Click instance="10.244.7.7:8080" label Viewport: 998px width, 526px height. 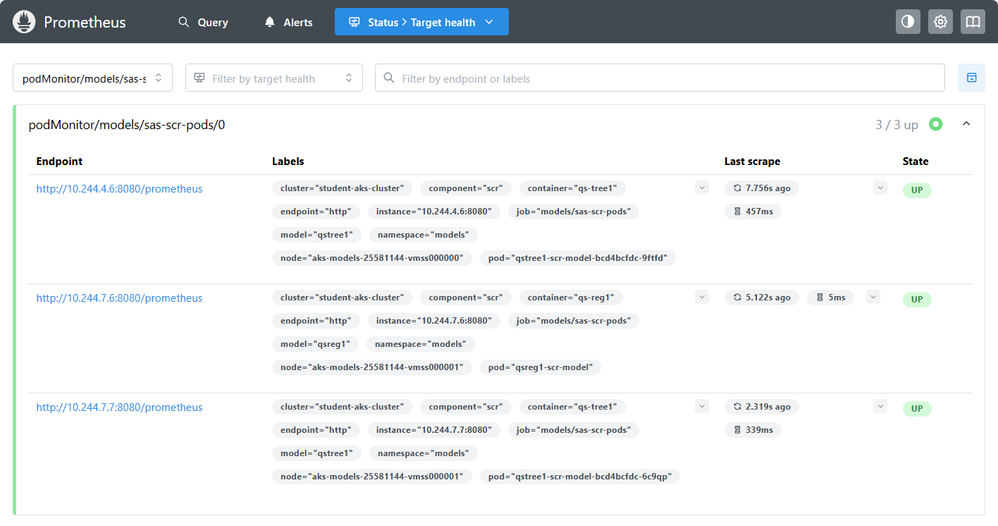tap(433, 430)
